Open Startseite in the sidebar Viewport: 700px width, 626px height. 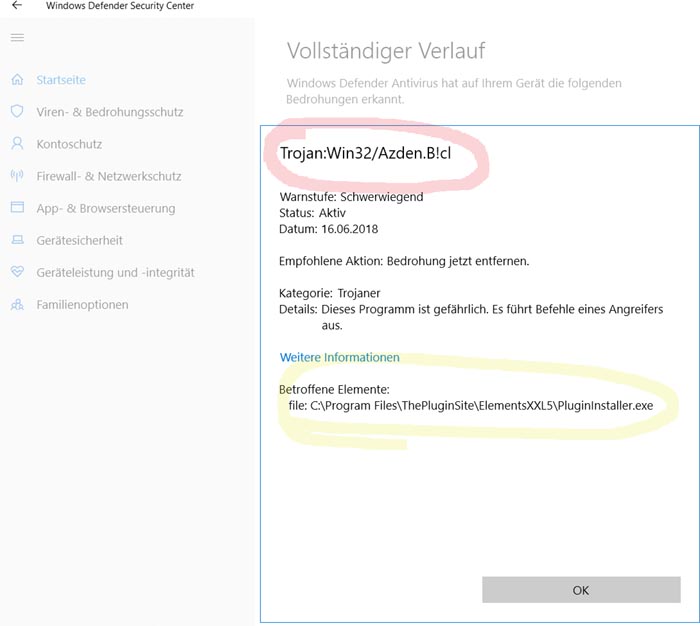[61, 80]
